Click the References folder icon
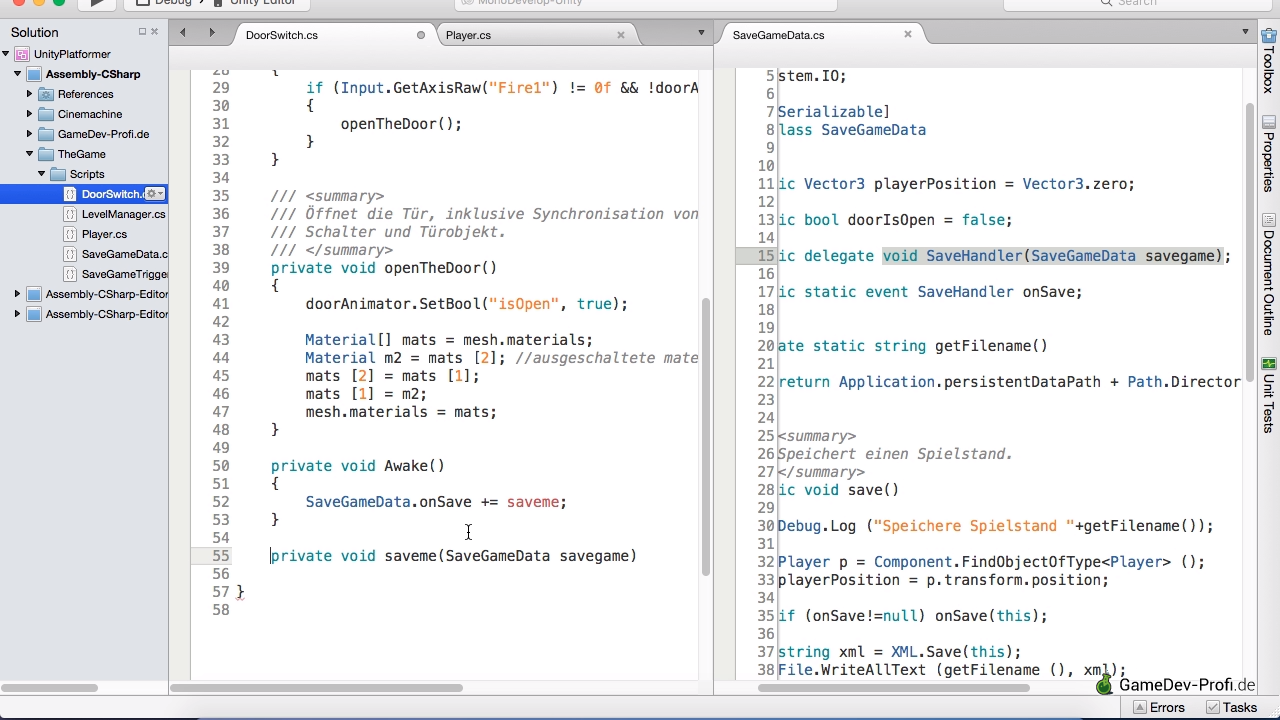This screenshot has height=720, width=1280. coord(46,94)
